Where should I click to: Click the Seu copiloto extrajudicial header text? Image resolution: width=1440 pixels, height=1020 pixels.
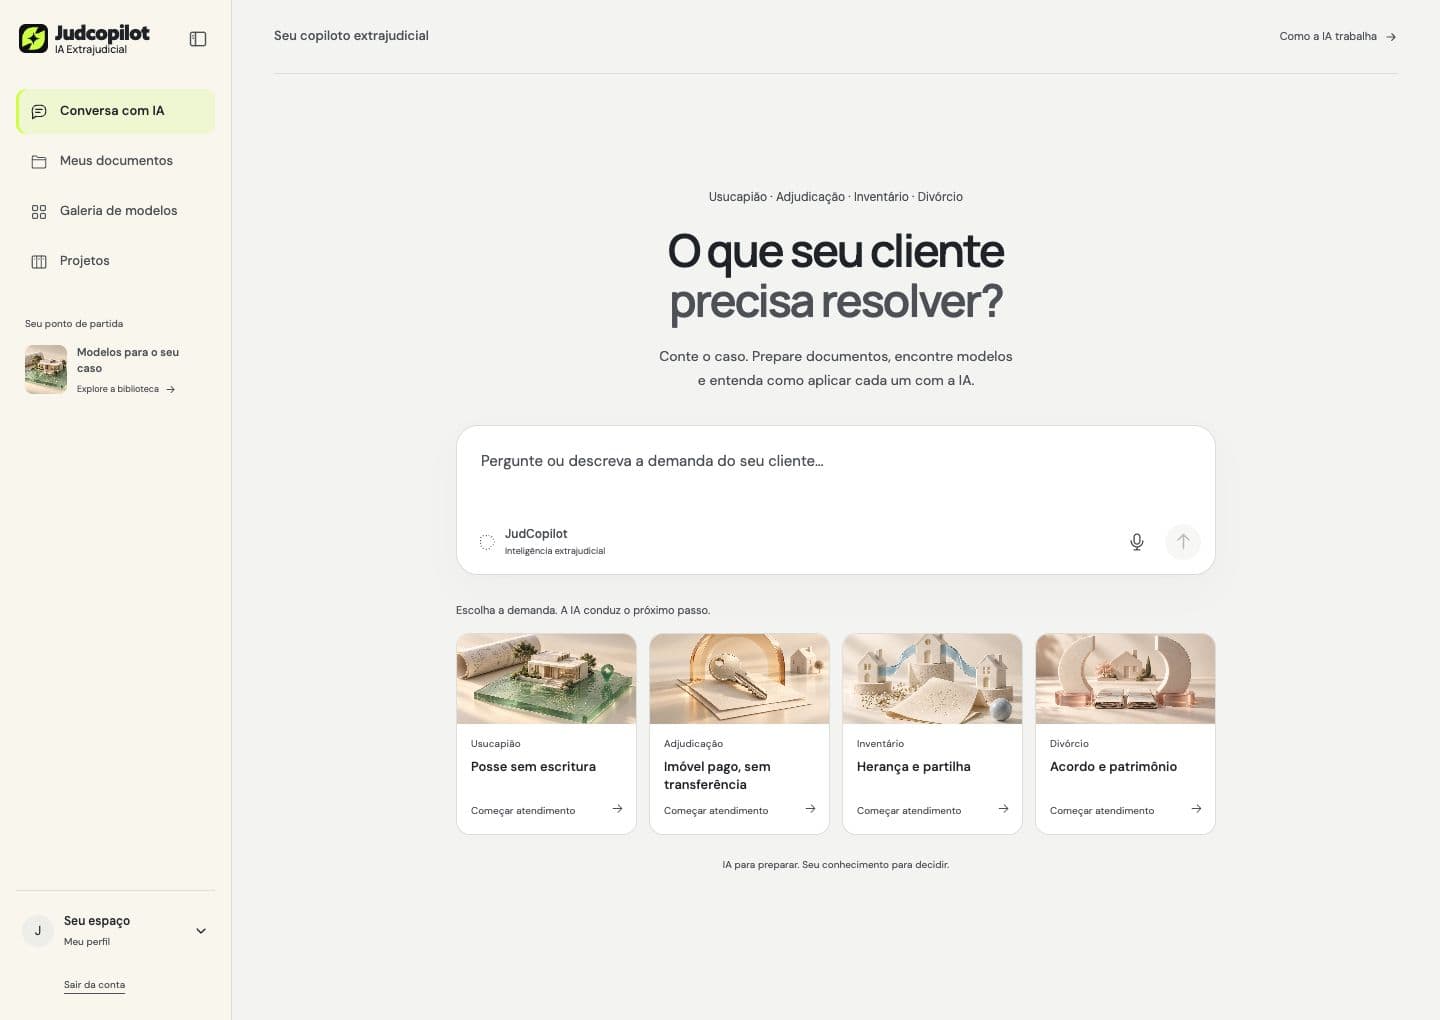(x=351, y=36)
